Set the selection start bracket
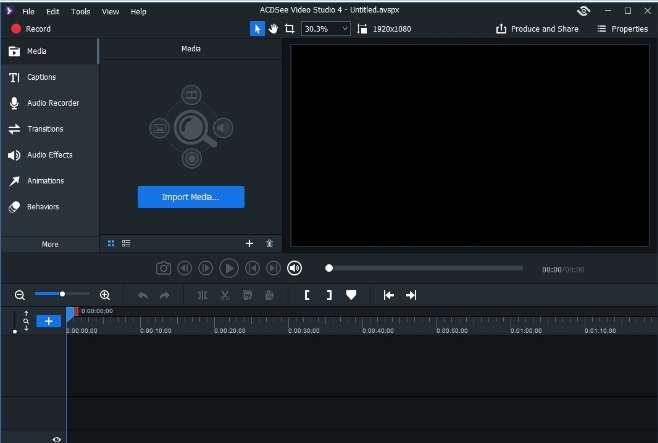 (307, 295)
